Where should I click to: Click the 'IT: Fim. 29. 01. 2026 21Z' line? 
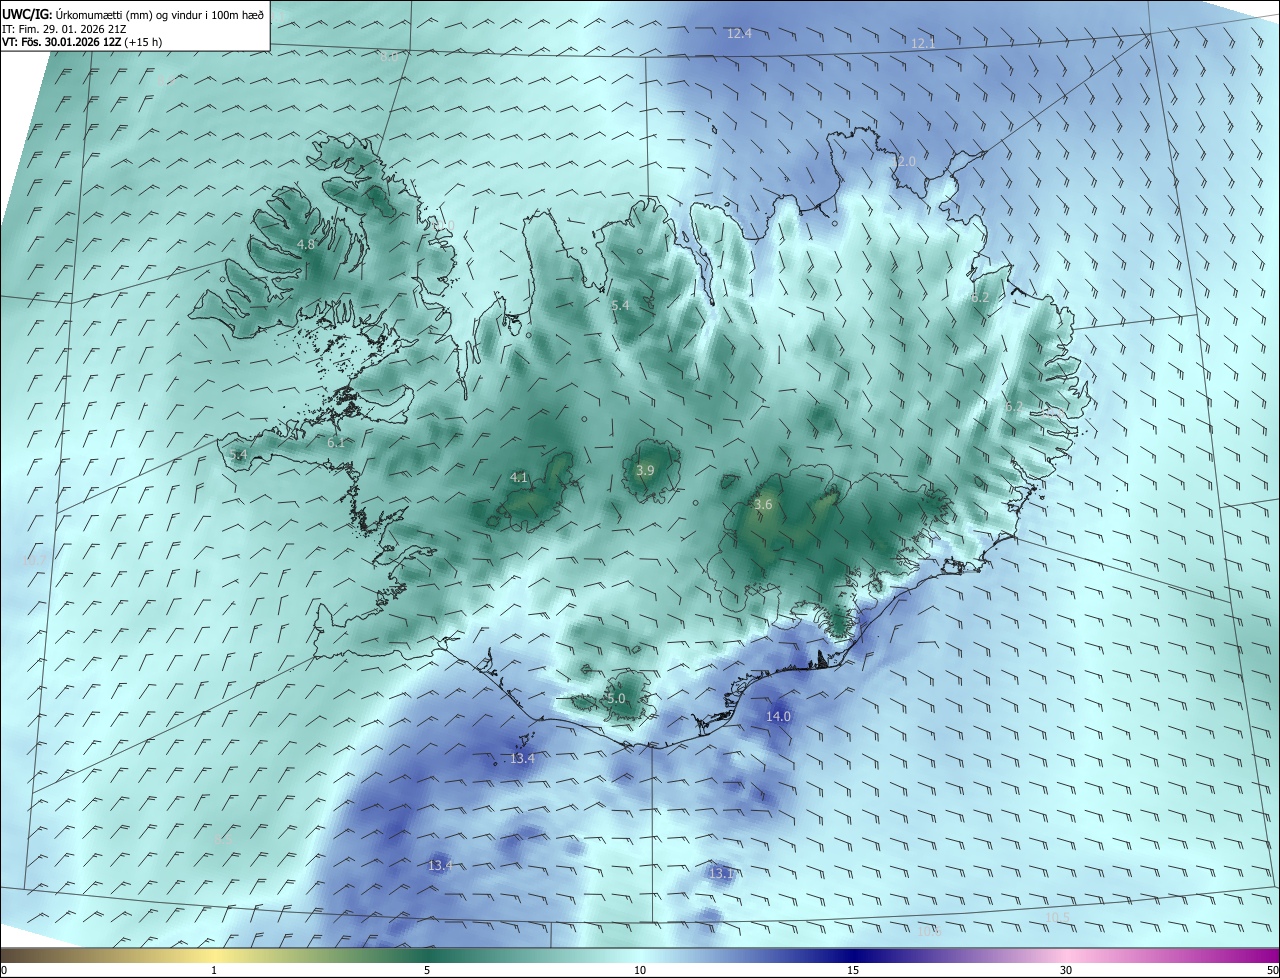[x=64, y=29]
